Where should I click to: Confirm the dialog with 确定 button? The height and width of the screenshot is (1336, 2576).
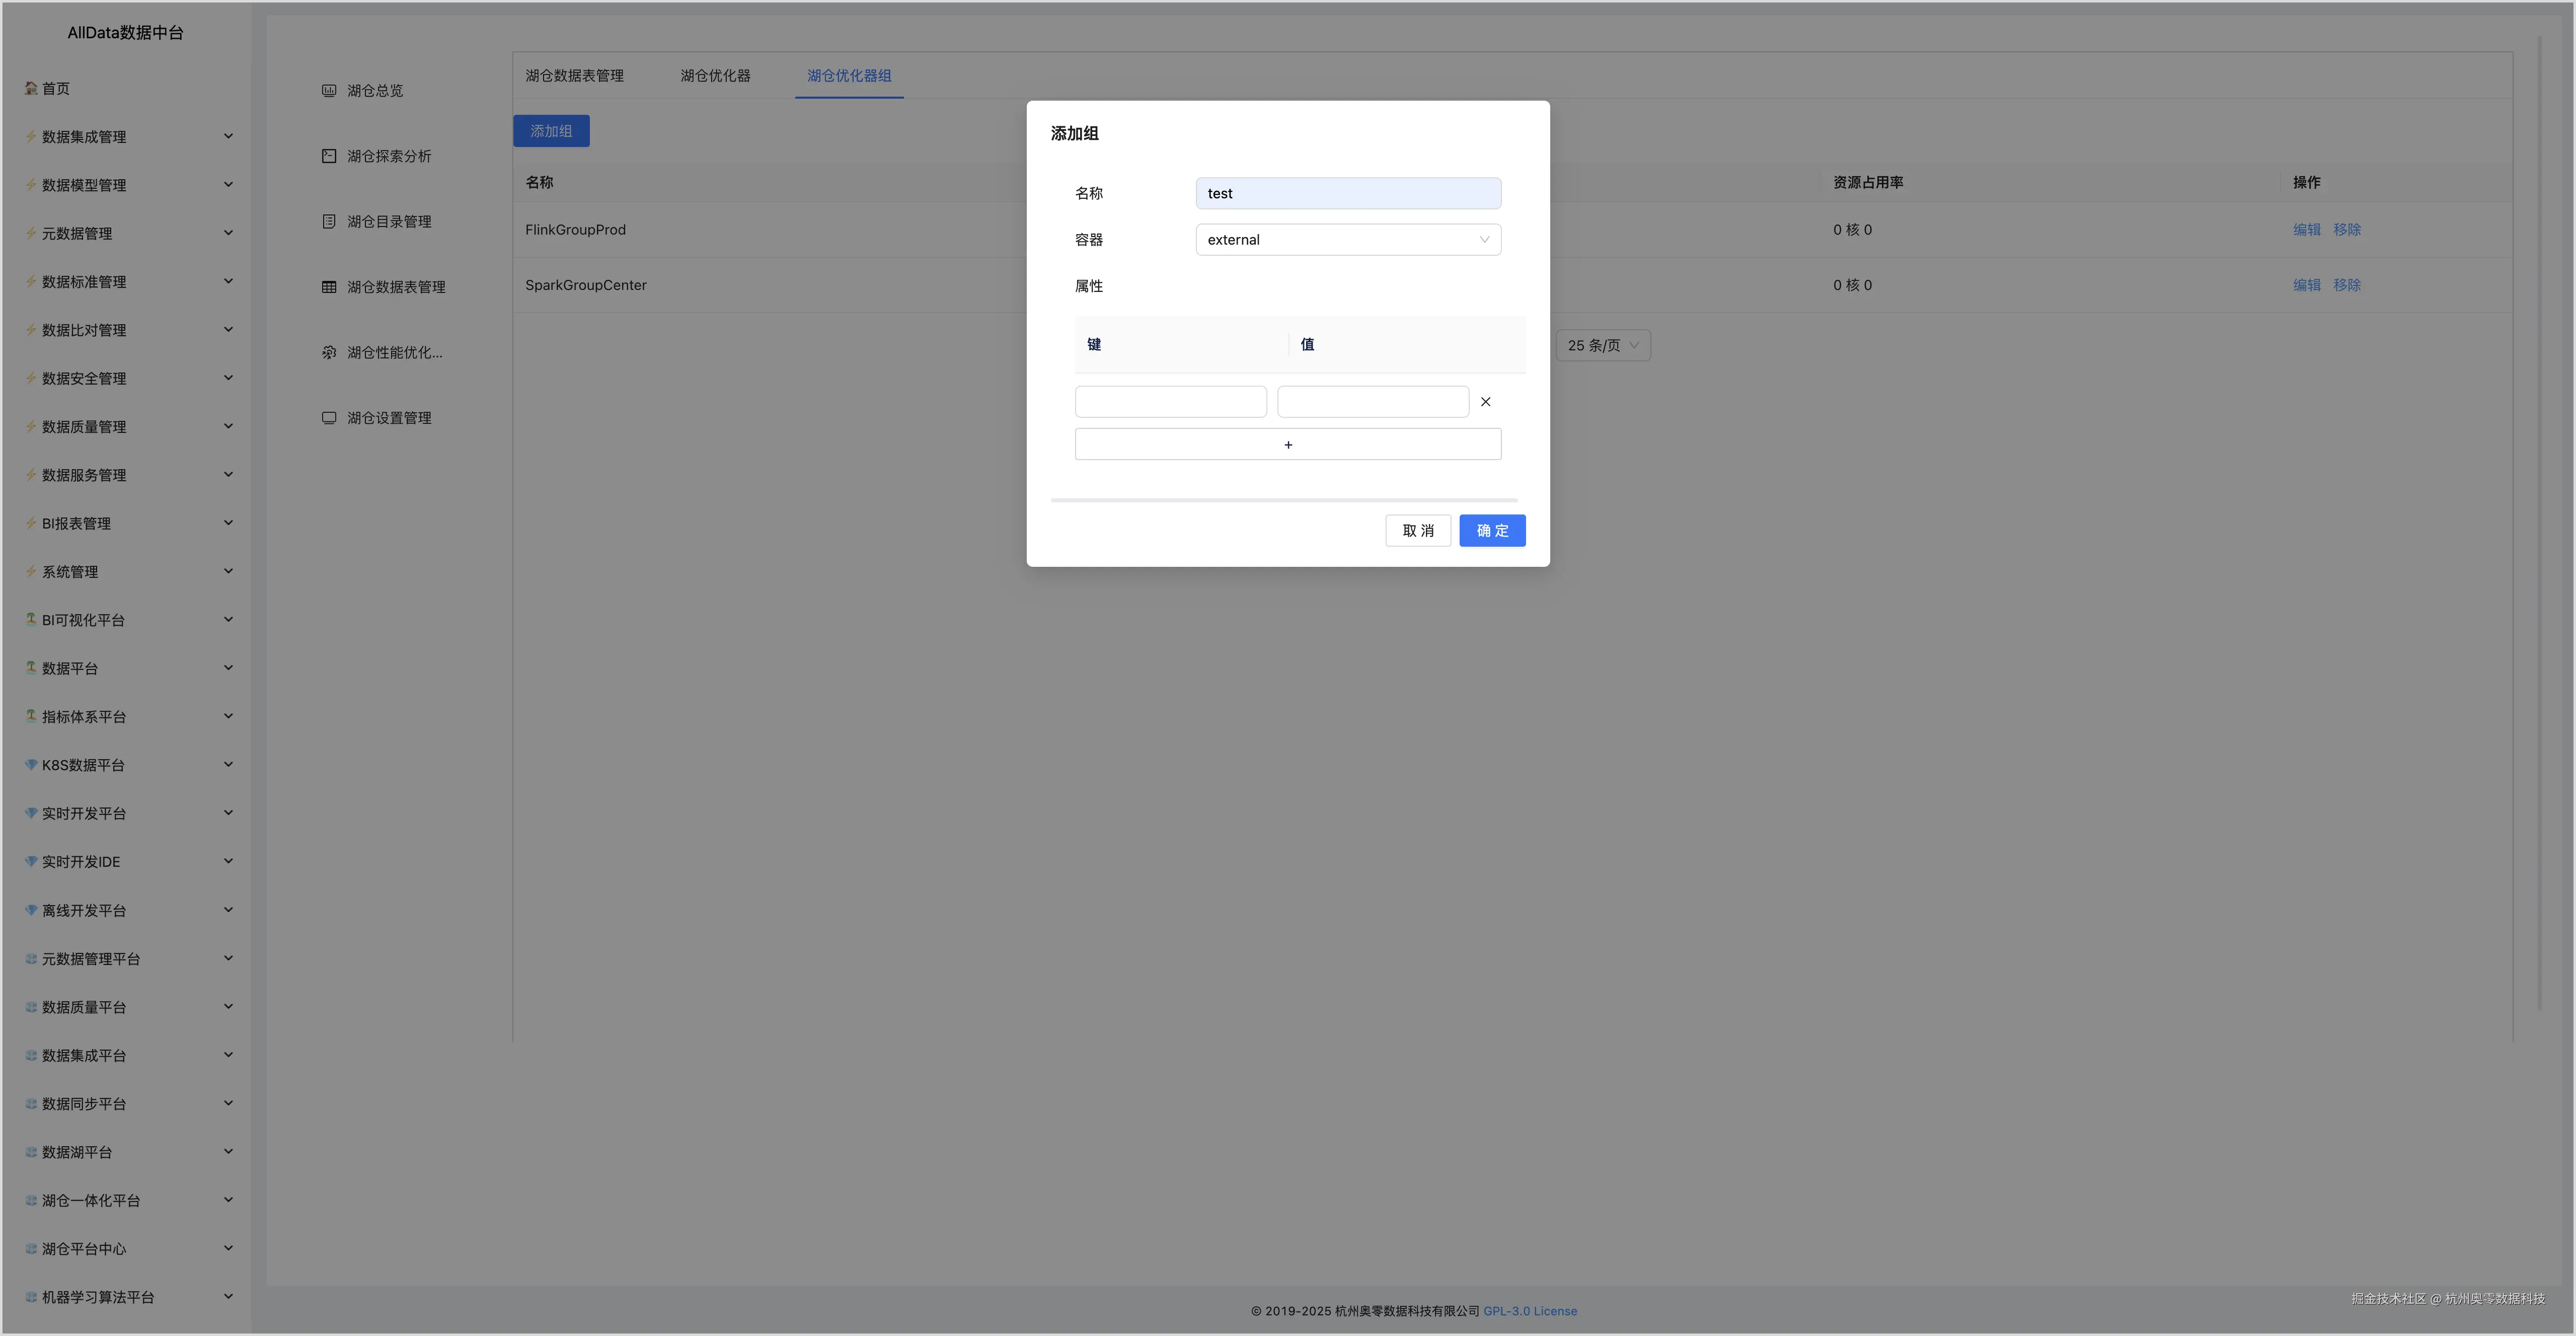[x=1491, y=531]
